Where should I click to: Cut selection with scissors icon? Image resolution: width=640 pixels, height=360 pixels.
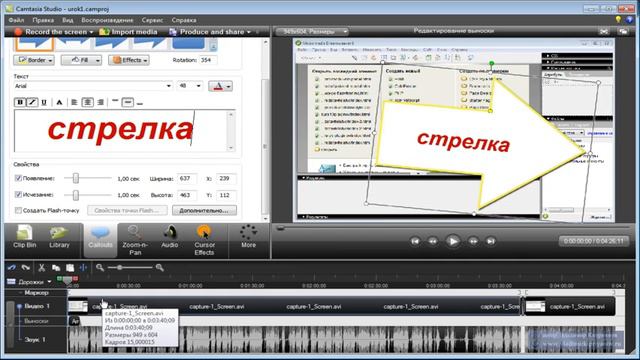(x=41, y=268)
